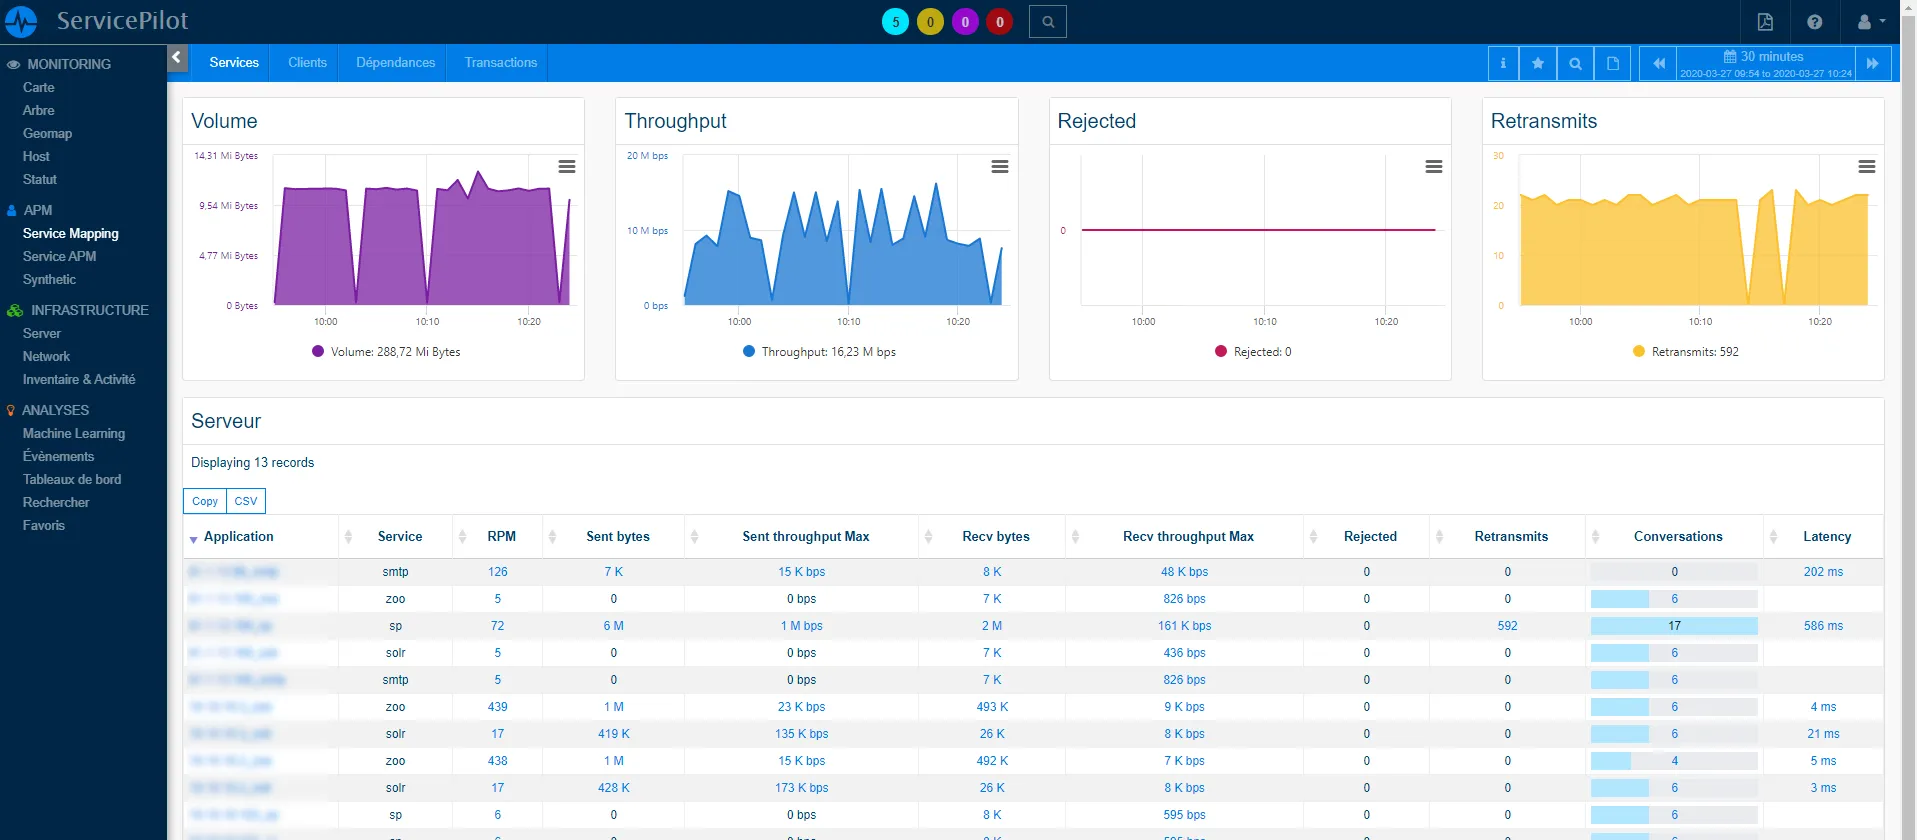The image size is (1917, 840).
Task: Click the CSV export button
Action: click(x=246, y=501)
